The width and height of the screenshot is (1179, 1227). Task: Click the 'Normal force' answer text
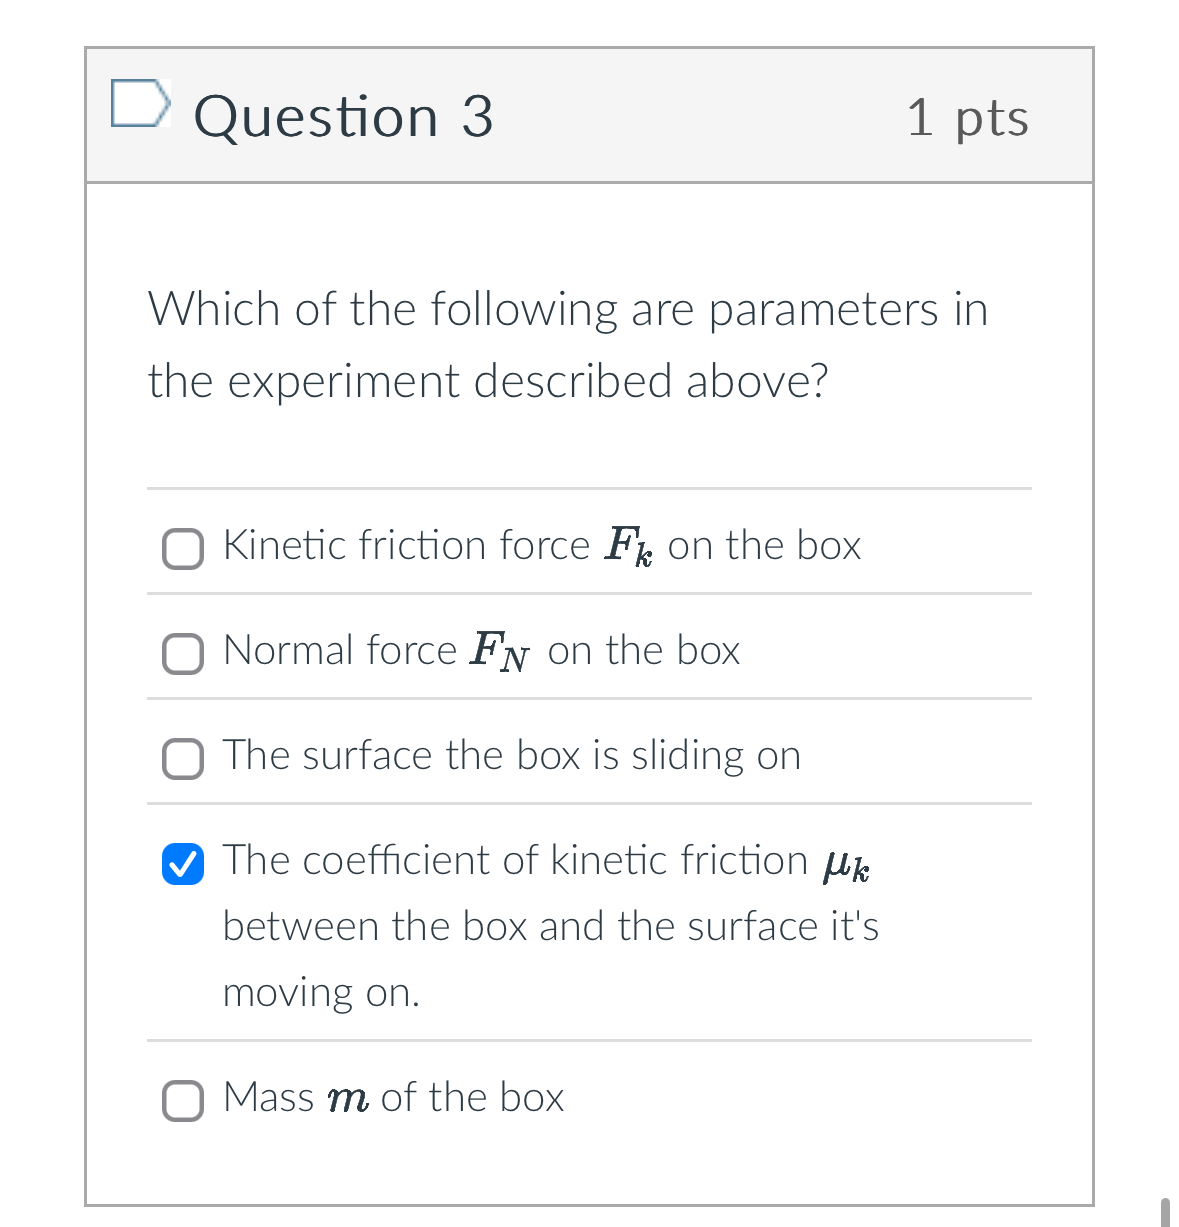tap(340, 651)
